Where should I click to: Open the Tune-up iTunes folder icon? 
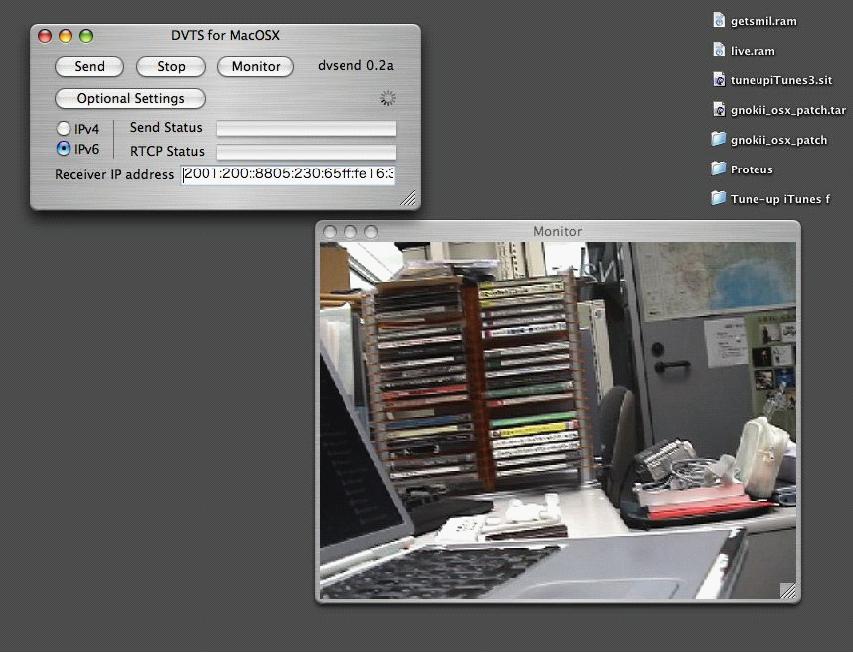[x=718, y=198]
